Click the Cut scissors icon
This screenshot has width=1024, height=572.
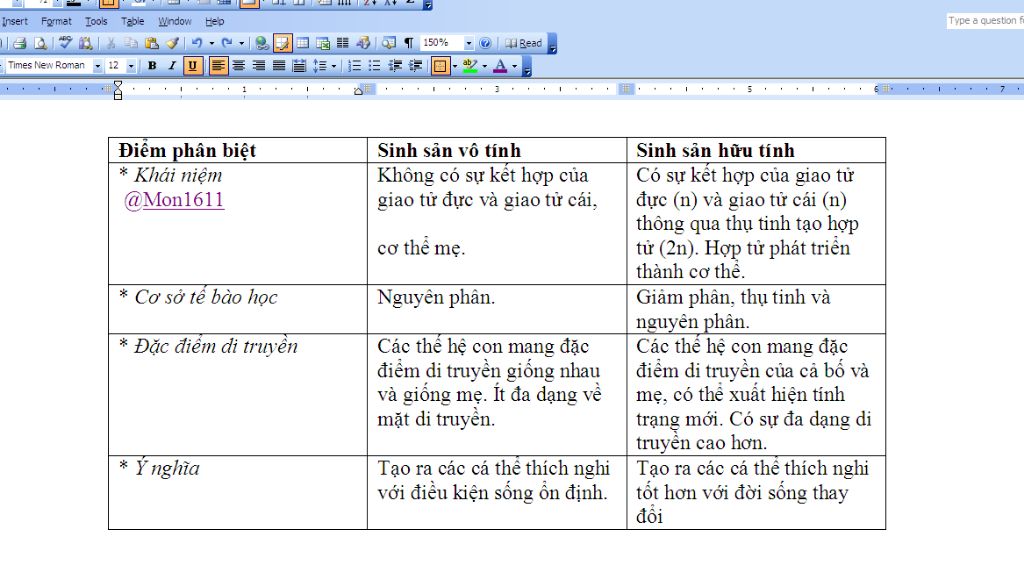coord(111,43)
